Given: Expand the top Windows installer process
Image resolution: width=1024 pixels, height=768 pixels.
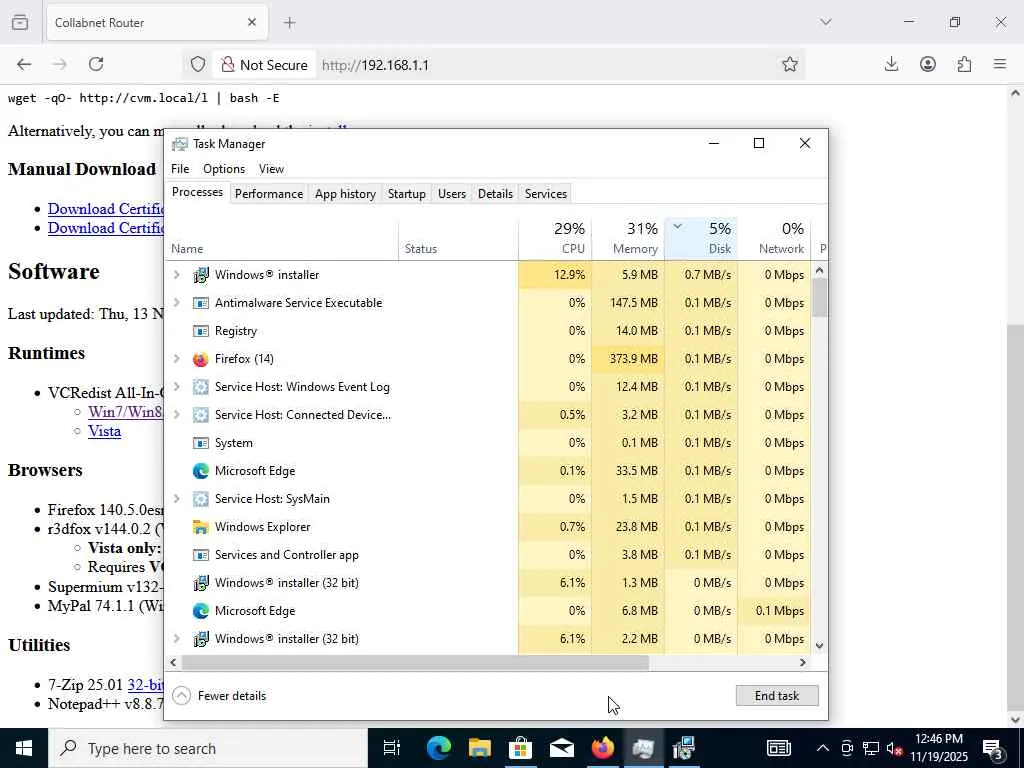Looking at the screenshot, I should 176,275.
